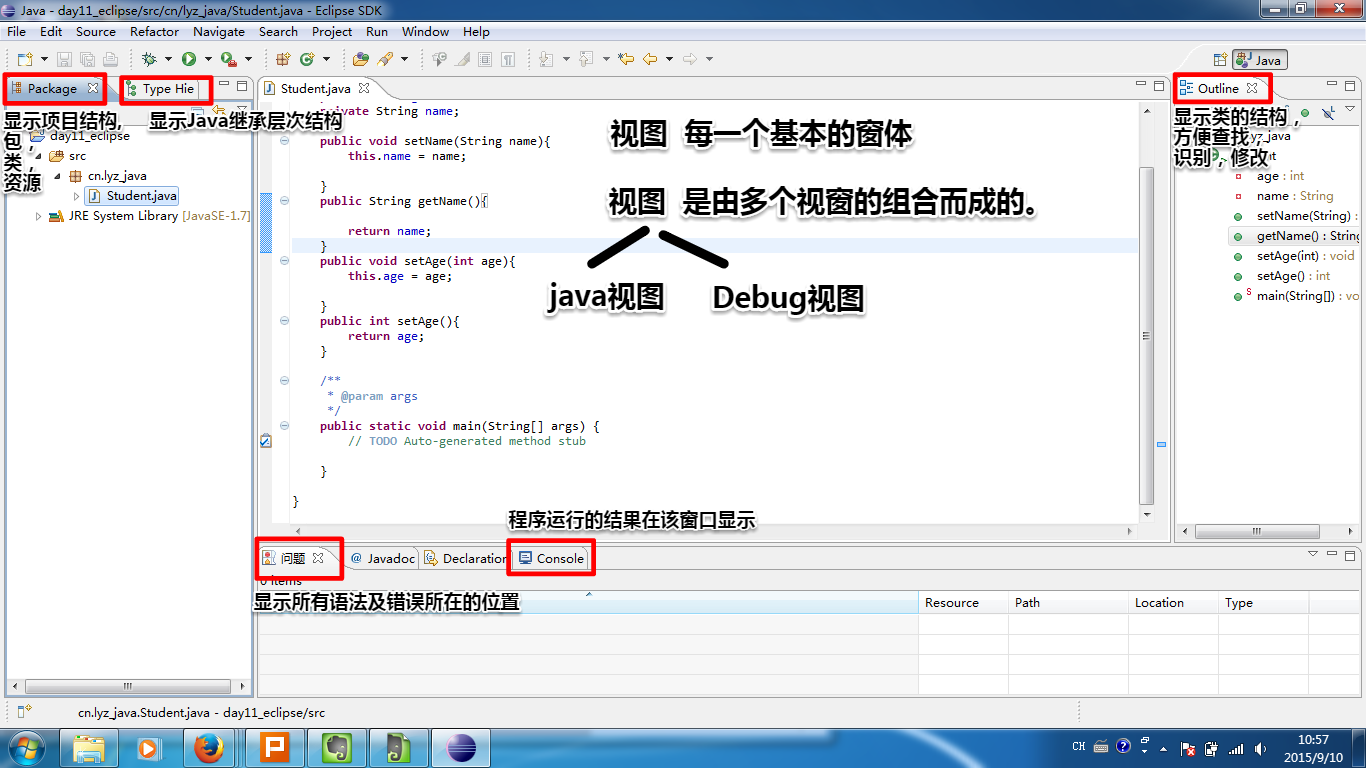The width and height of the screenshot is (1366, 768).
Task: Expand the Student.java tree node
Action: coord(77,196)
